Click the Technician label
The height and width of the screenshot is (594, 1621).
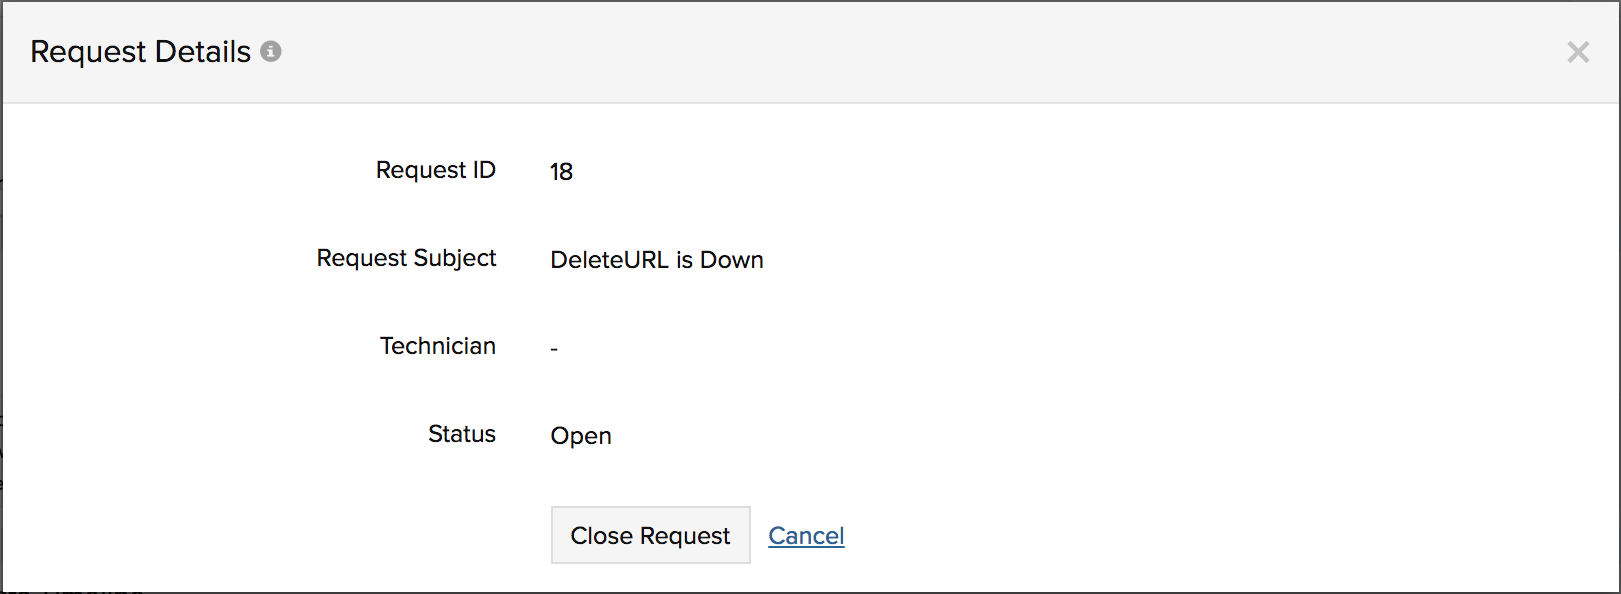(x=437, y=346)
